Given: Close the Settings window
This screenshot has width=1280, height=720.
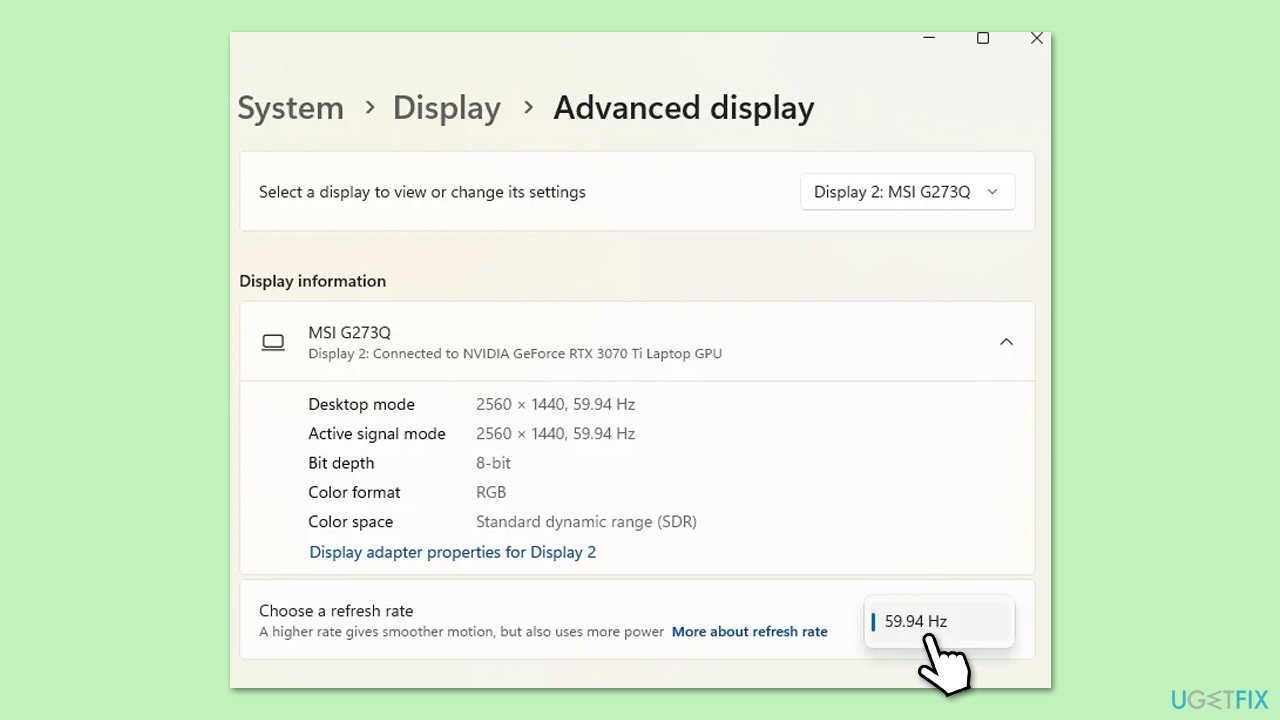Looking at the screenshot, I should coord(1037,38).
